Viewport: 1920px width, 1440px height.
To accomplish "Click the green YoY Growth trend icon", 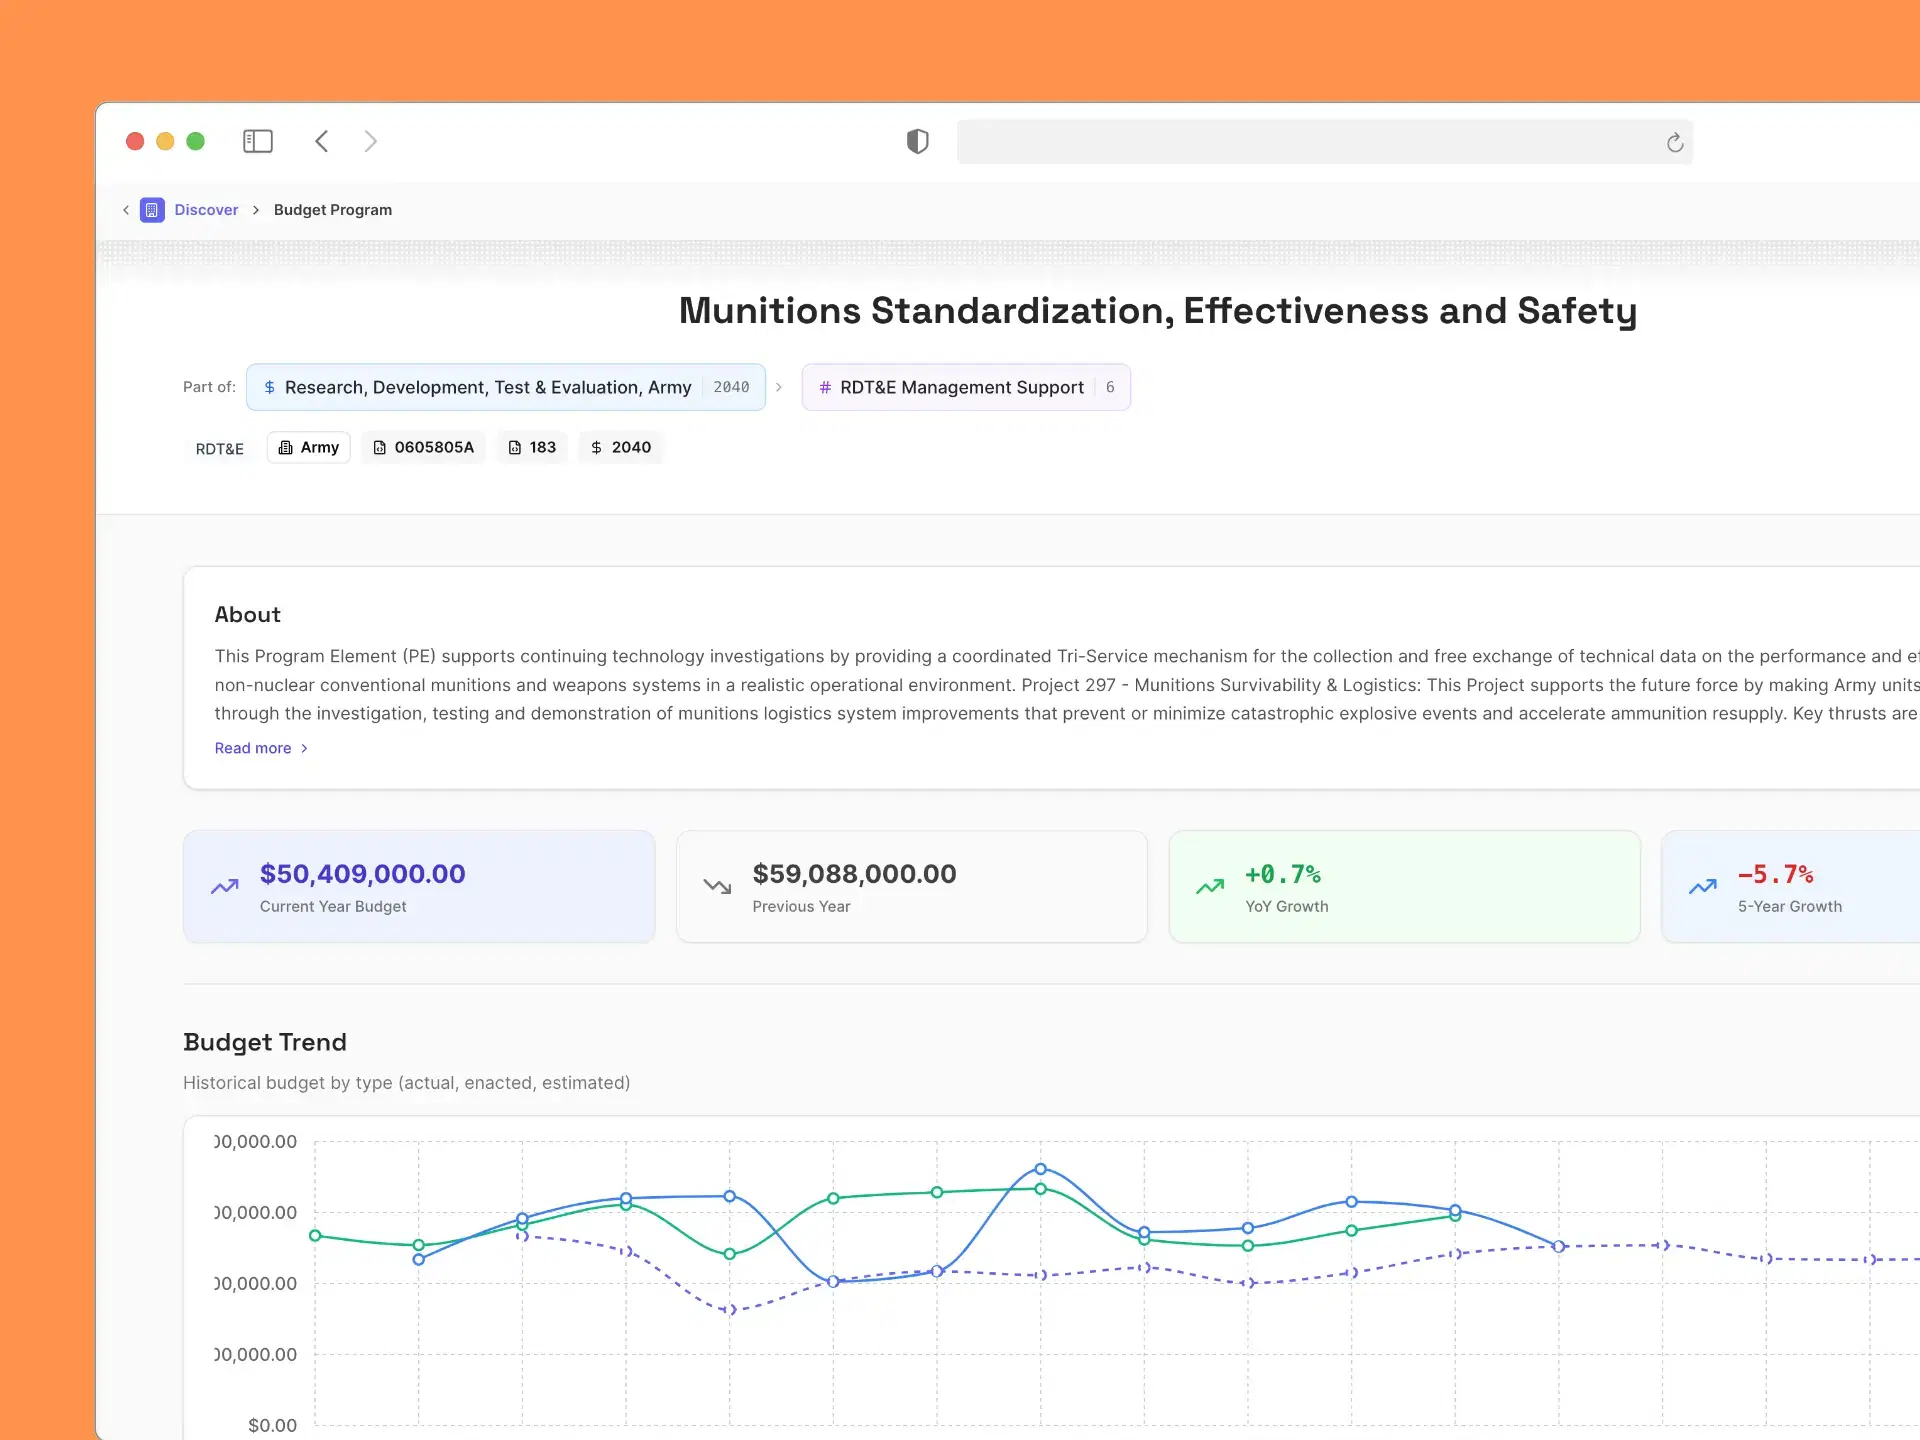I will click(1210, 887).
